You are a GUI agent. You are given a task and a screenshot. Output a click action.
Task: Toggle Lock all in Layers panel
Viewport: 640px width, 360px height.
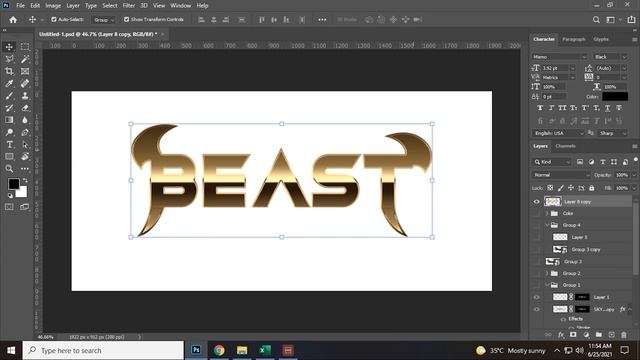pos(591,188)
